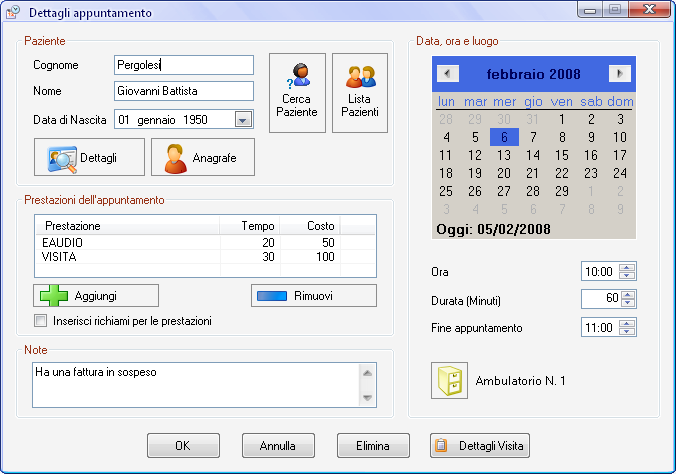Viewport: 676px width, 474px height.
Task: Open Lista Pazienti button
Action: pos(360,93)
